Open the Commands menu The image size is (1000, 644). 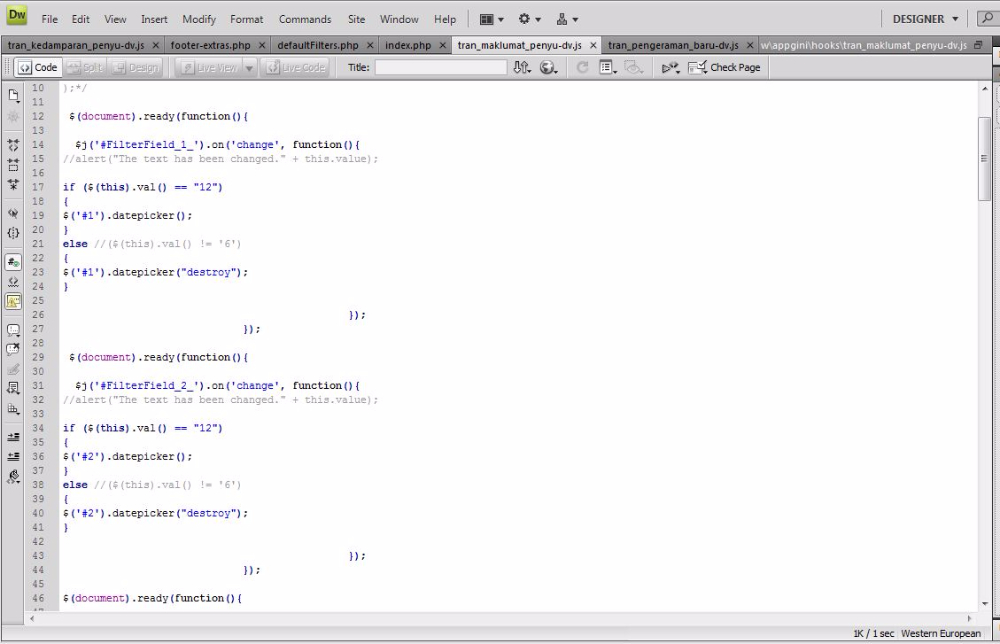(305, 19)
